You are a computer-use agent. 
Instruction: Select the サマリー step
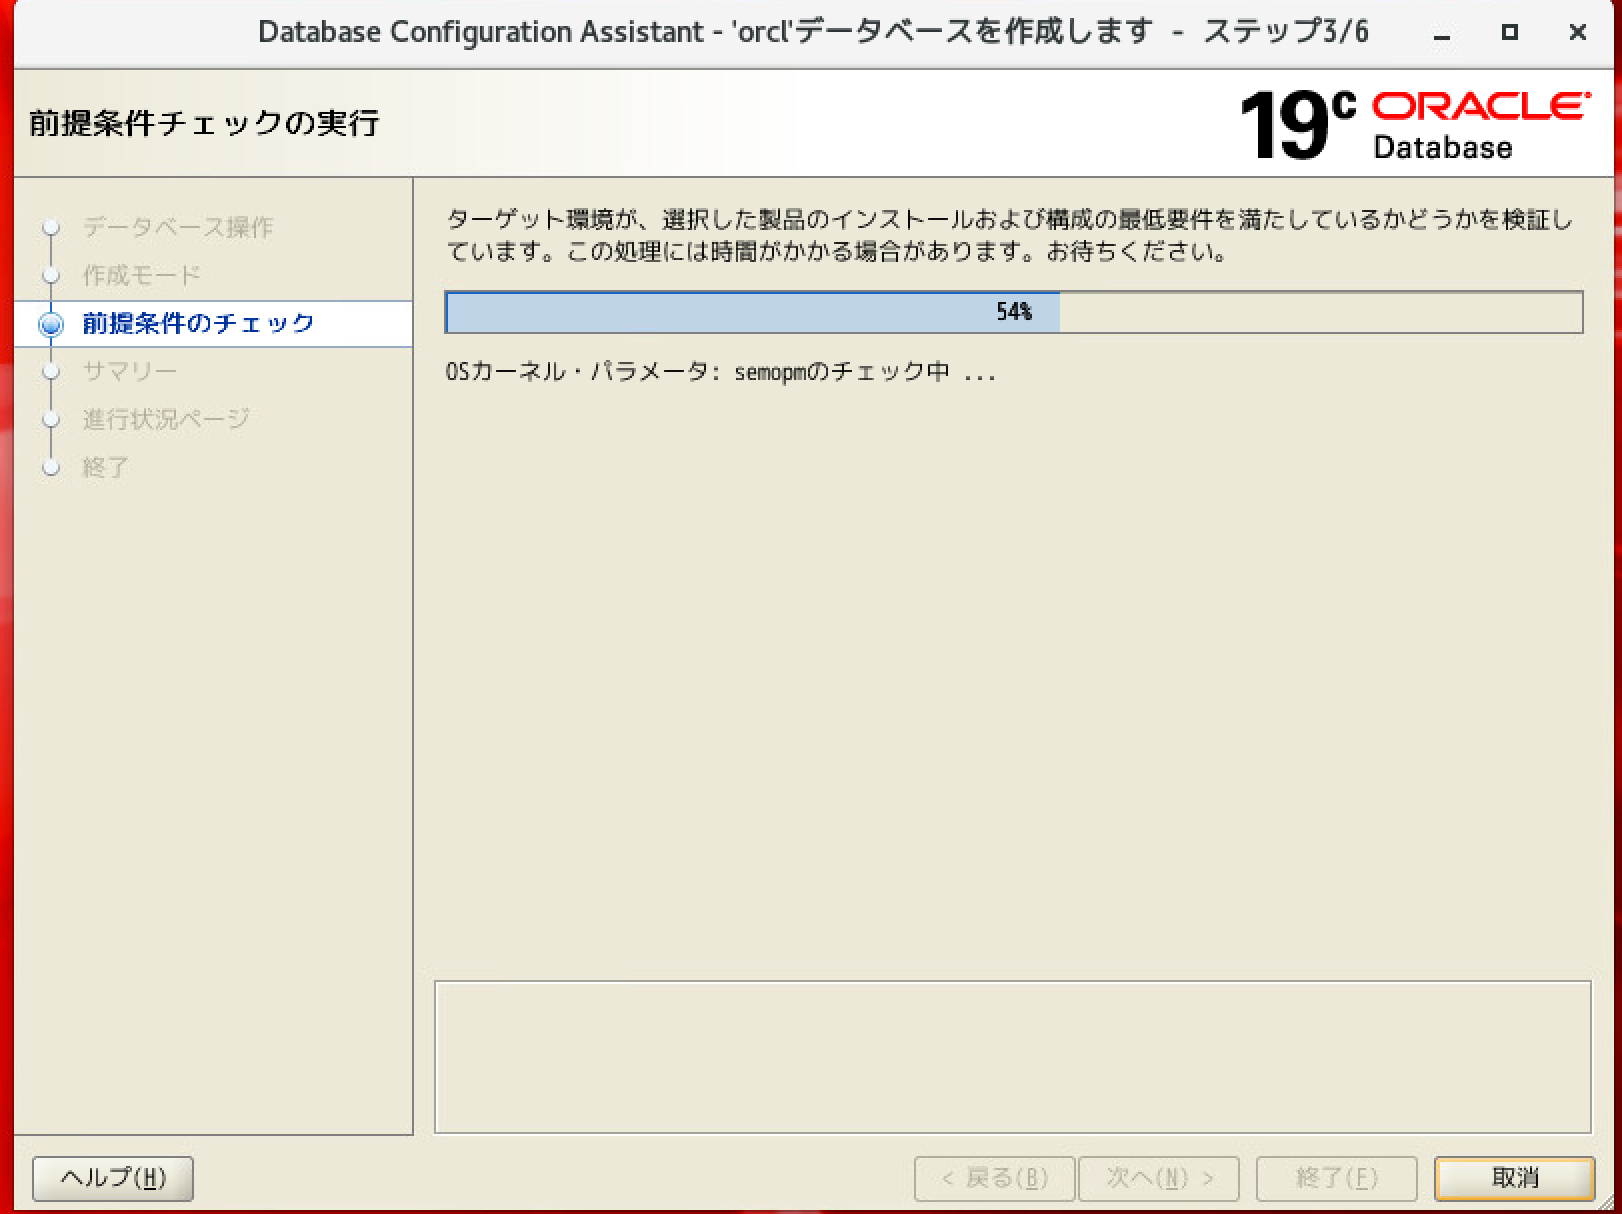click(x=129, y=371)
